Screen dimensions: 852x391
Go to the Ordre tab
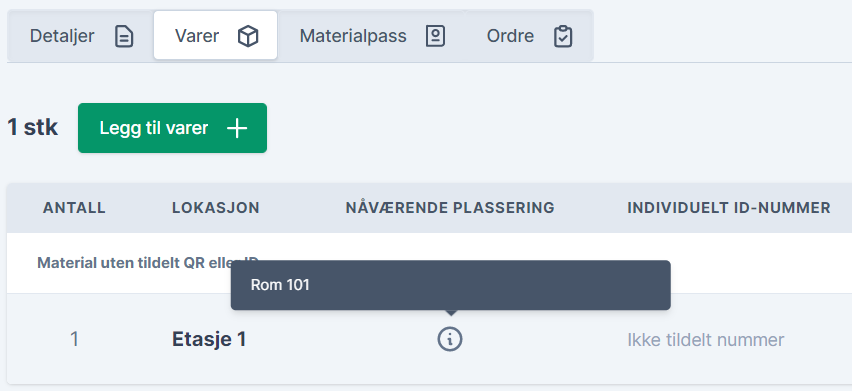[529, 36]
